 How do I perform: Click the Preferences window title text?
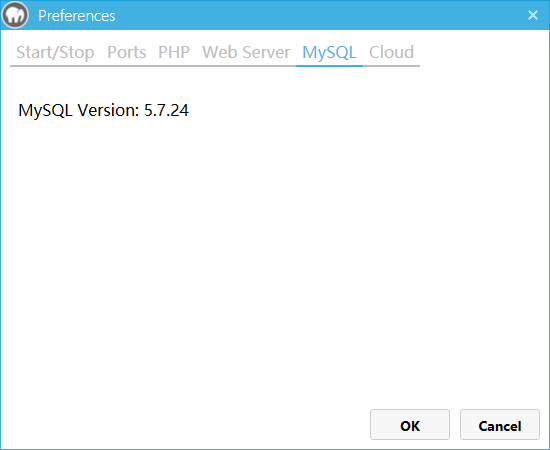[x=76, y=16]
